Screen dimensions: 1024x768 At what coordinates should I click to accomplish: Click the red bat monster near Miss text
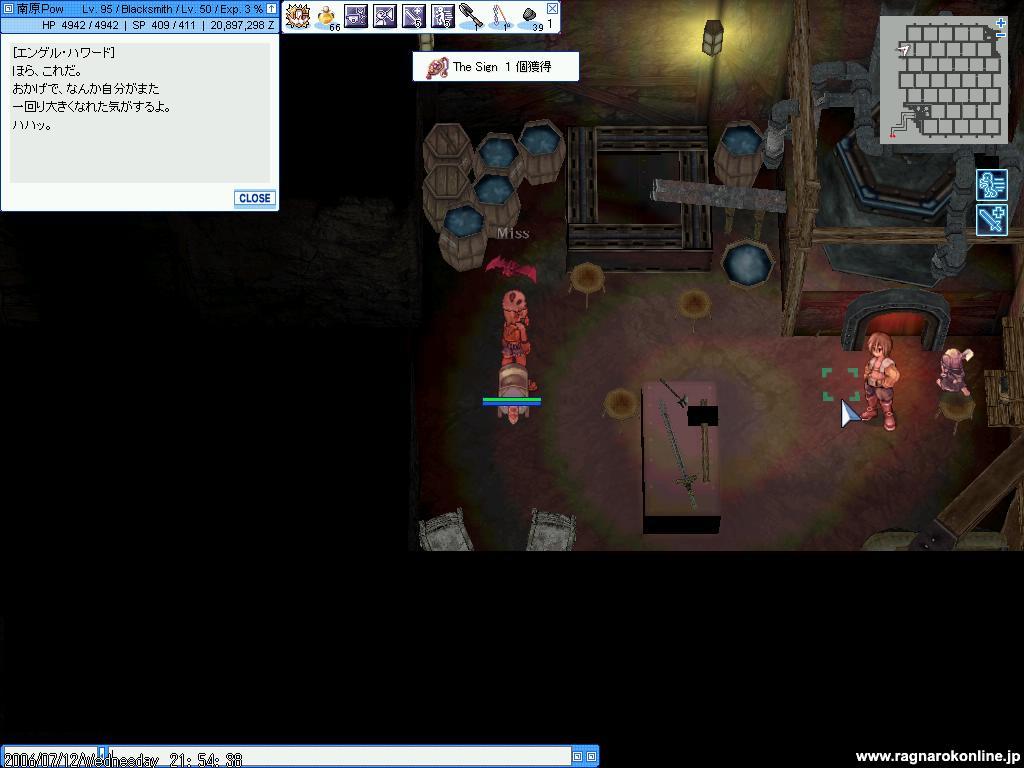tap(511, 269)
